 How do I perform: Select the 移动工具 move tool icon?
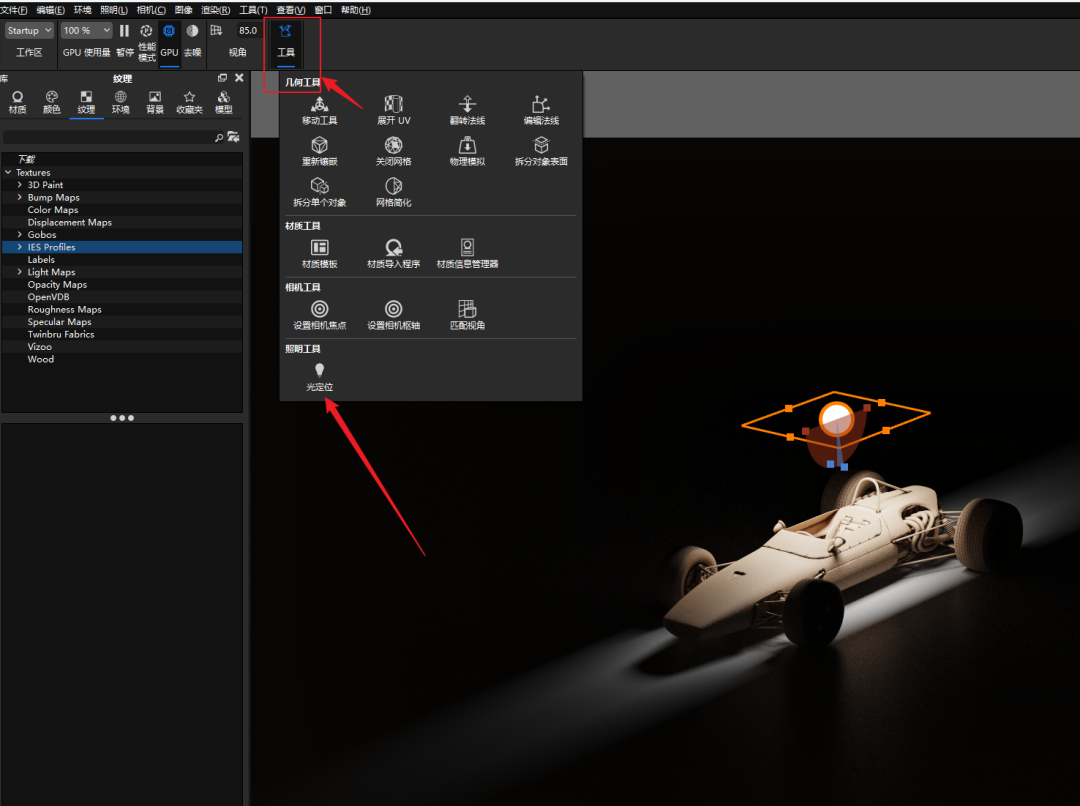(320, 110)
